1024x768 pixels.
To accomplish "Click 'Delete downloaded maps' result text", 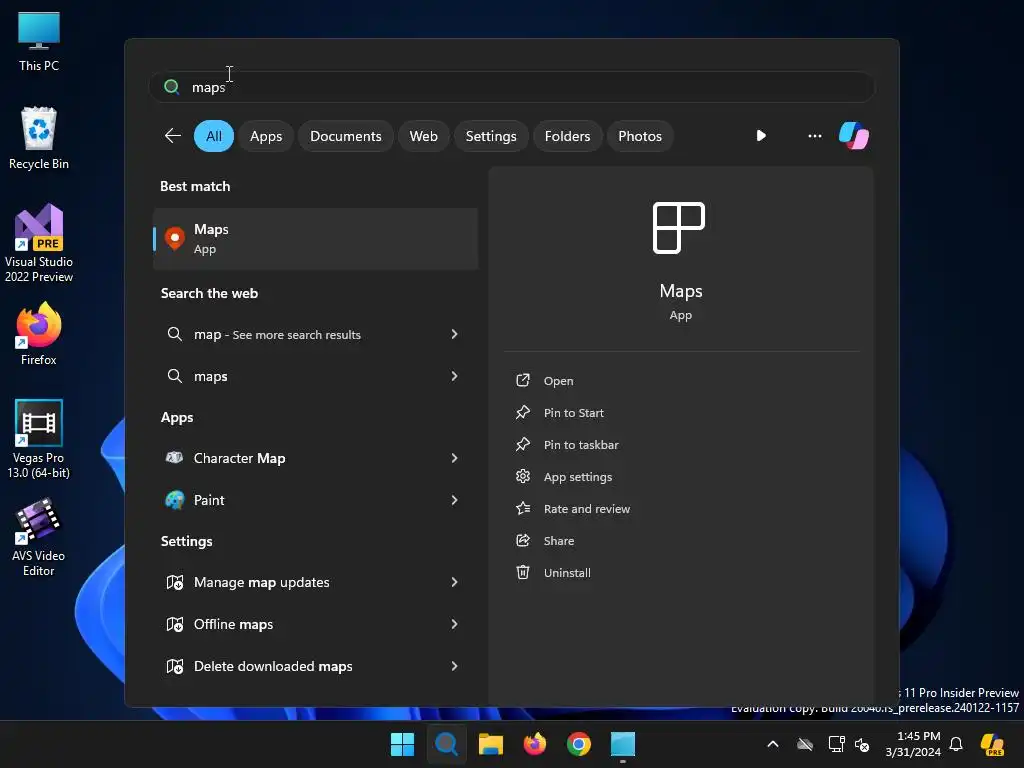I will coord(273,666).
